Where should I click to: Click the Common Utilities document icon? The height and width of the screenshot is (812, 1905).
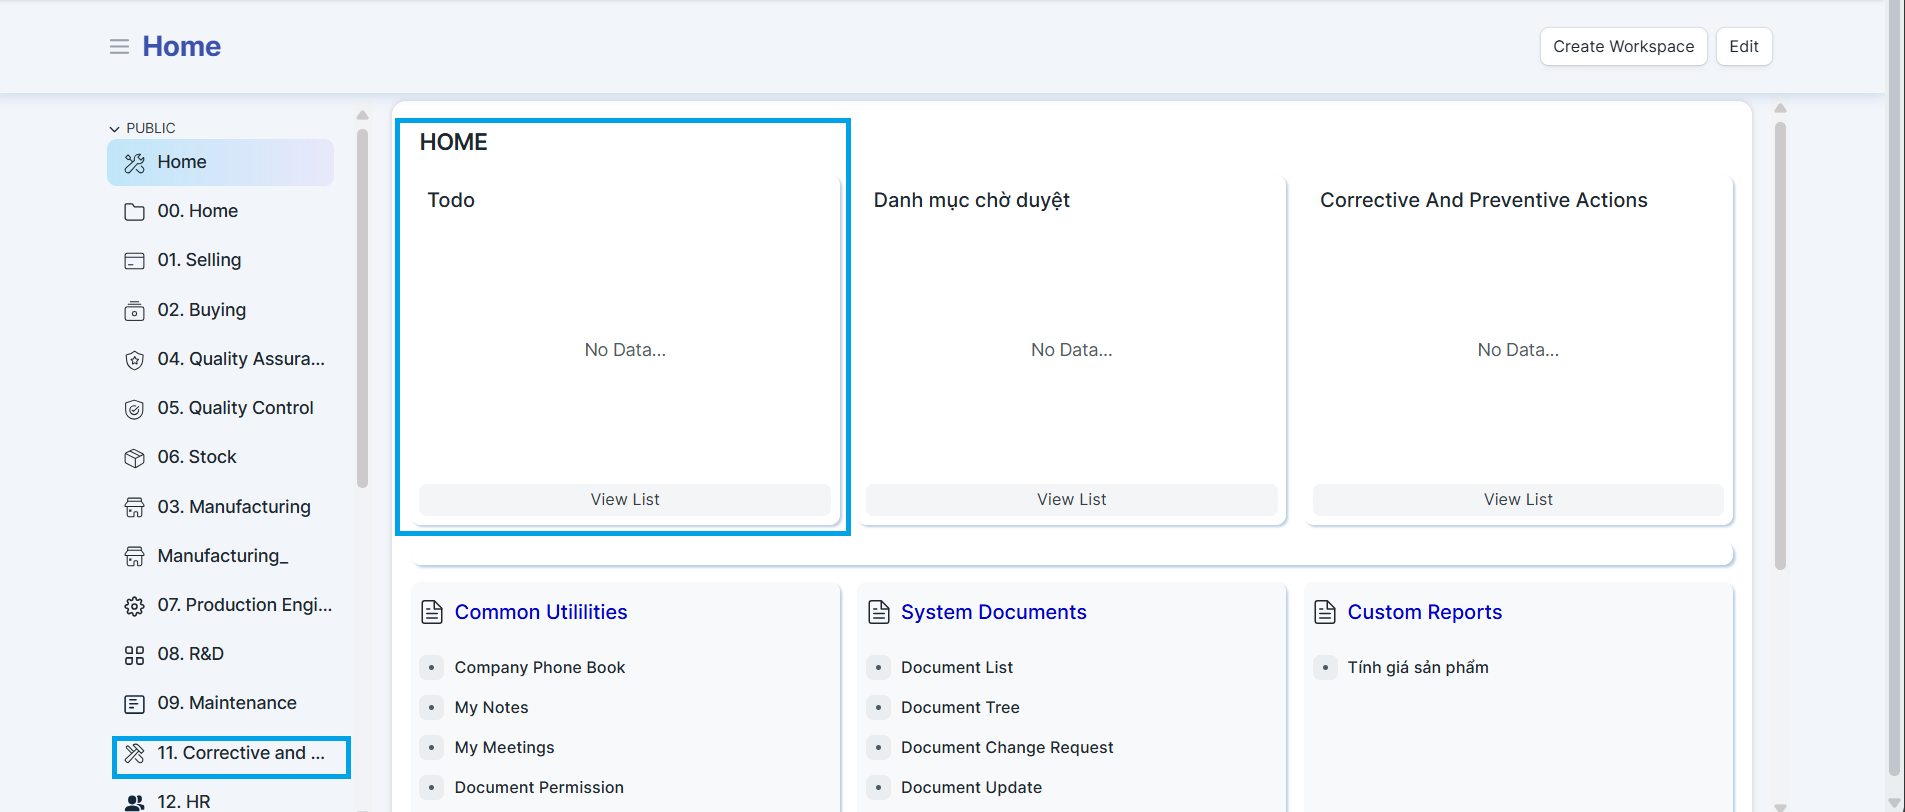(432, 612)
